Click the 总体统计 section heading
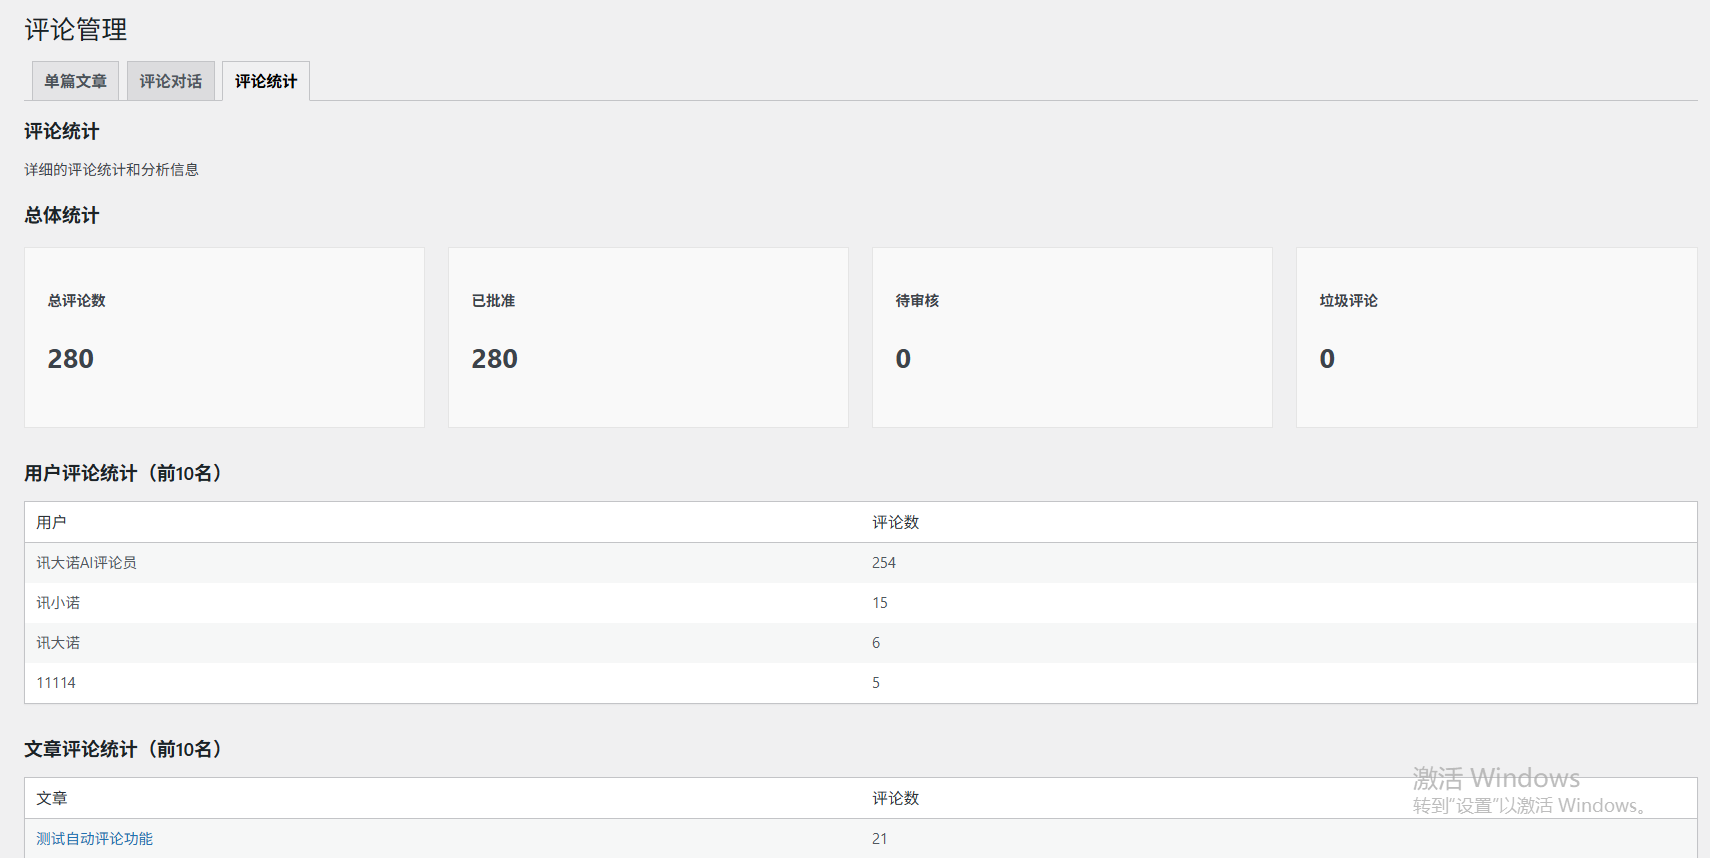Image resolution: width=1710 pixels, height=858 pixels. [x=62, y=215]
